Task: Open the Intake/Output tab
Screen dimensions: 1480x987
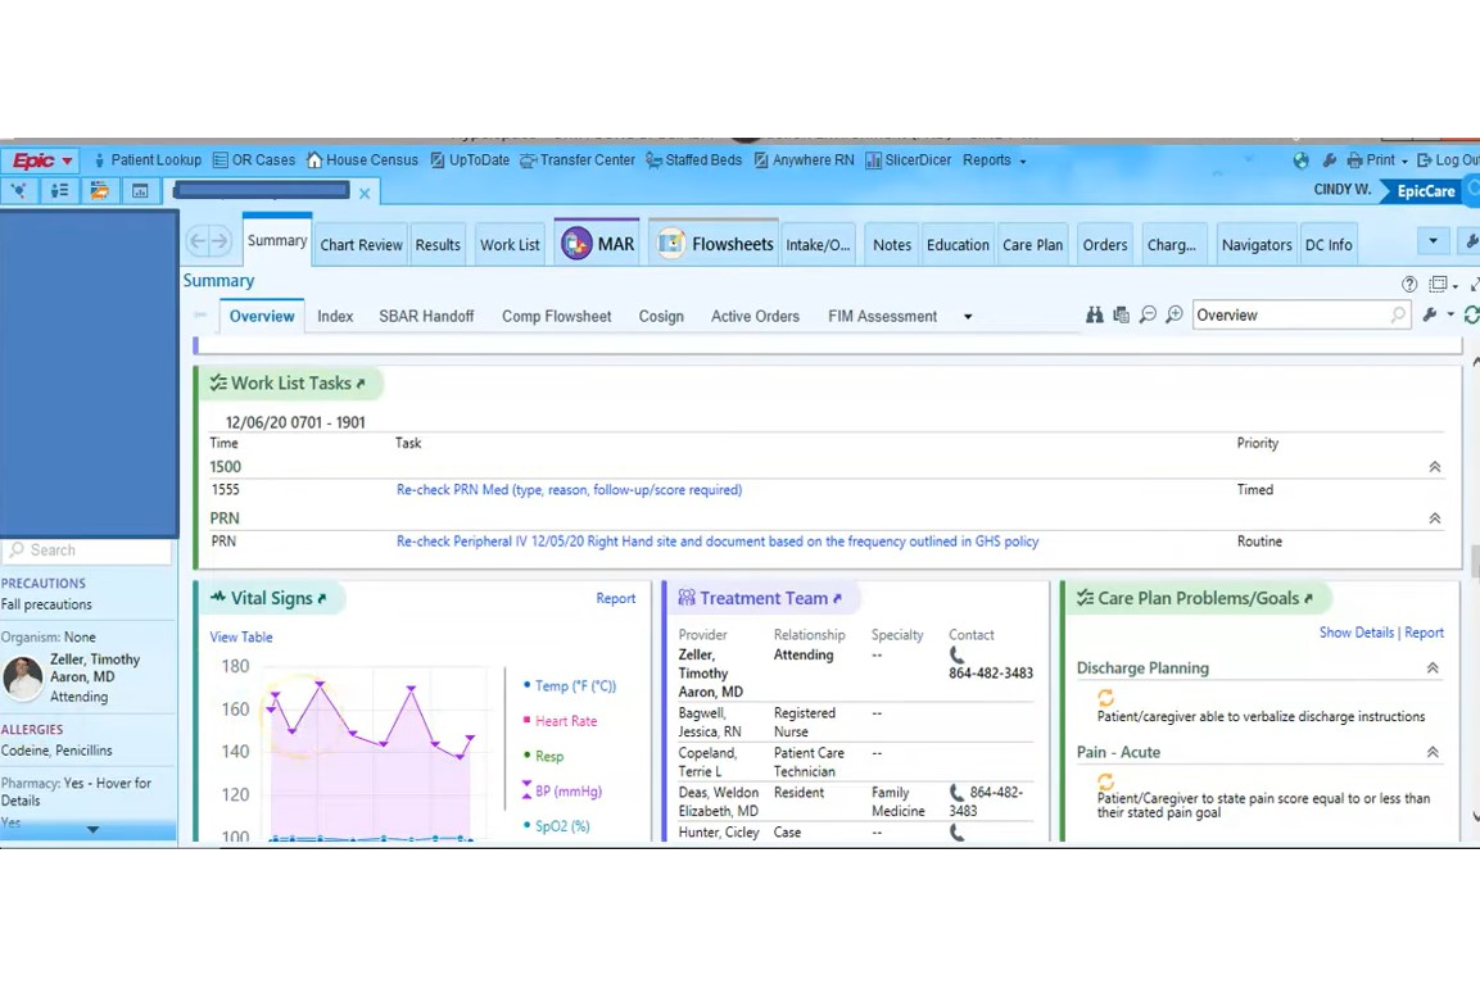Action: 818,245
